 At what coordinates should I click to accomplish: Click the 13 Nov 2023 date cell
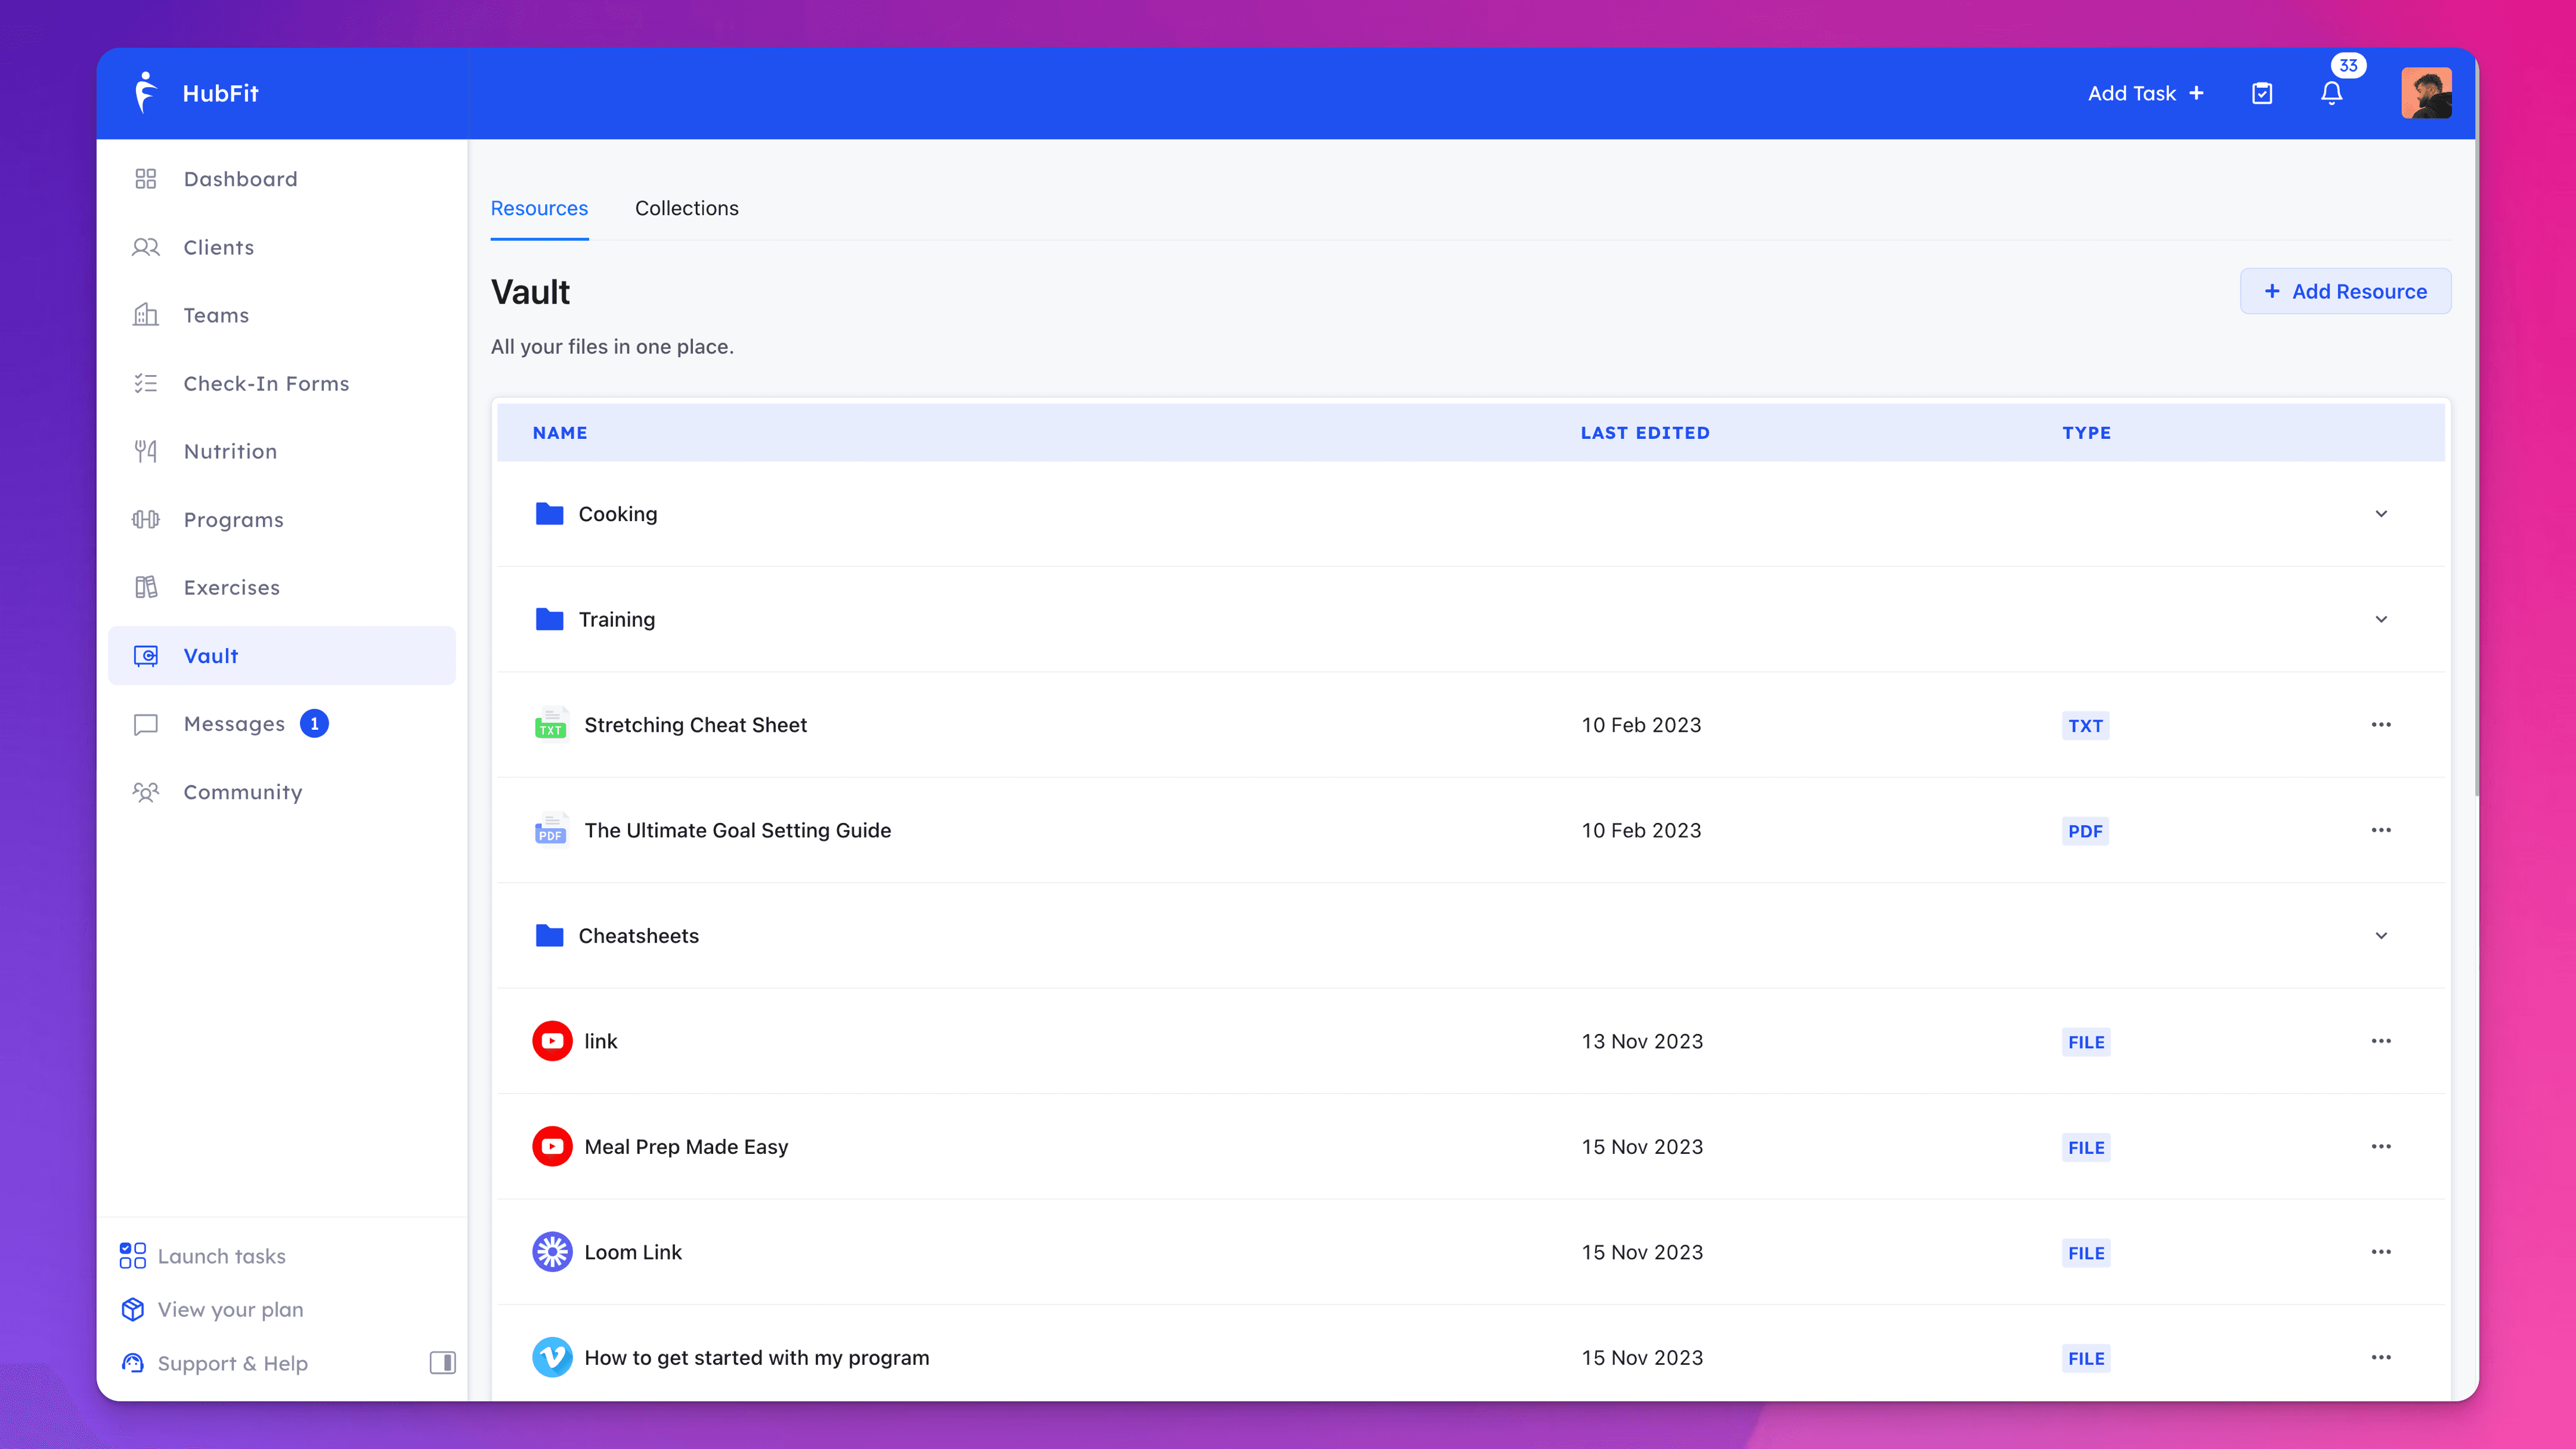[x=1642, y=1041]
